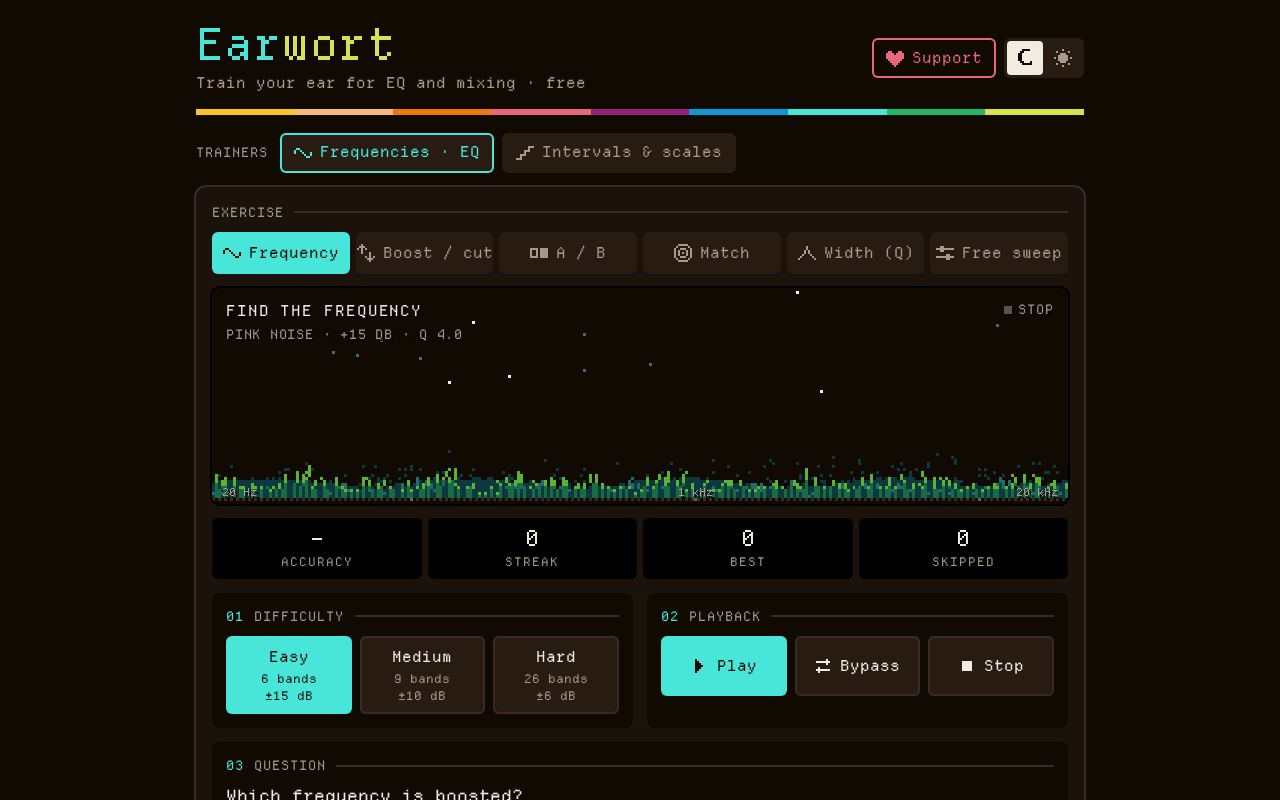Click the Skipped stat box
The image size is (1280, 800).
963,548
